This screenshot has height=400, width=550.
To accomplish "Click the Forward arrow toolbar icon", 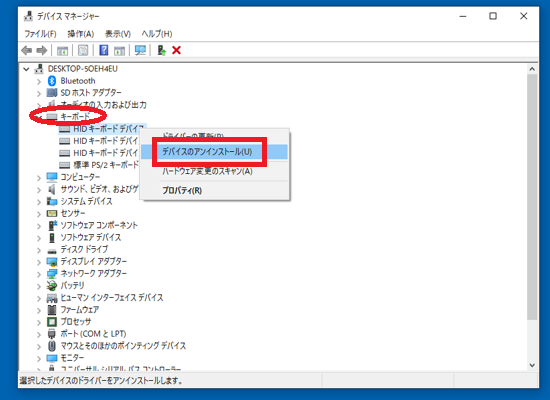I will pos(42,51).
